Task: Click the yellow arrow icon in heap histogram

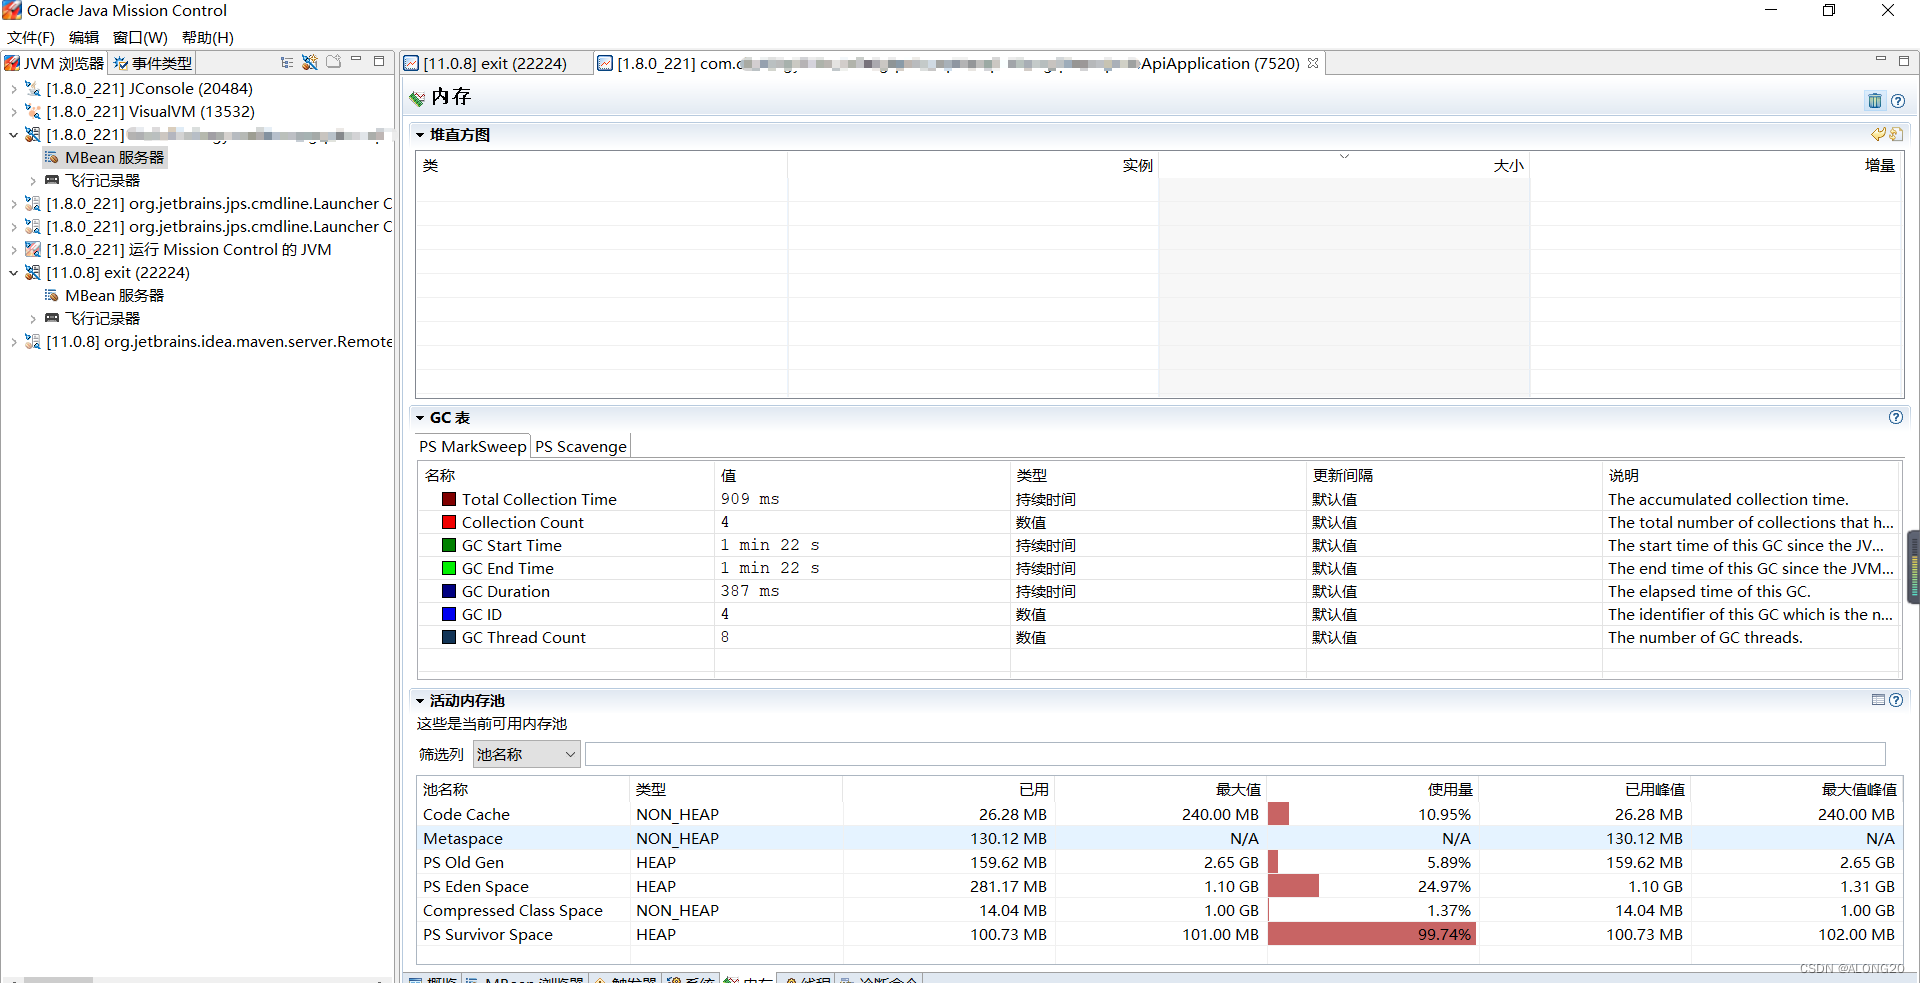Action: click(x=1878, y=134)
